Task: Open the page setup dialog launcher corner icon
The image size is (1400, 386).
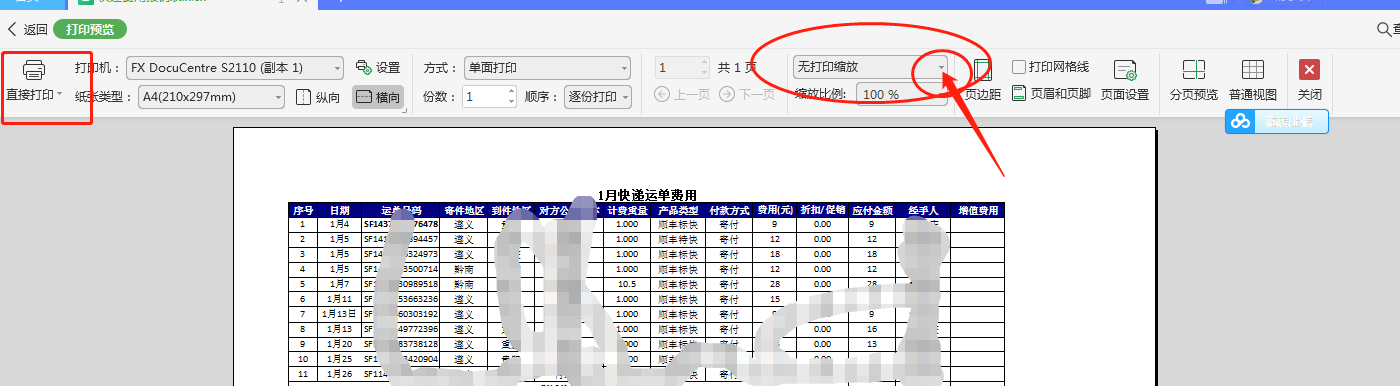Action: coord(405,110)
